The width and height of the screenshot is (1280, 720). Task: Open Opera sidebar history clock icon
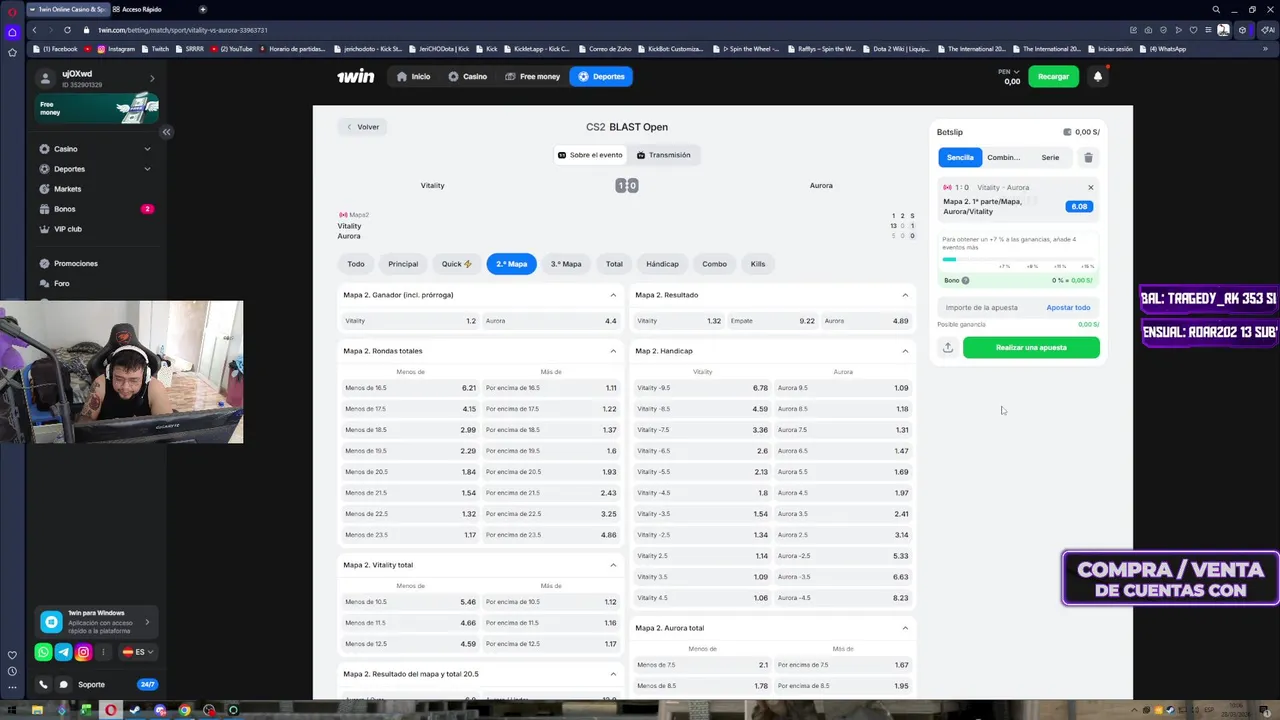[12, 671]
